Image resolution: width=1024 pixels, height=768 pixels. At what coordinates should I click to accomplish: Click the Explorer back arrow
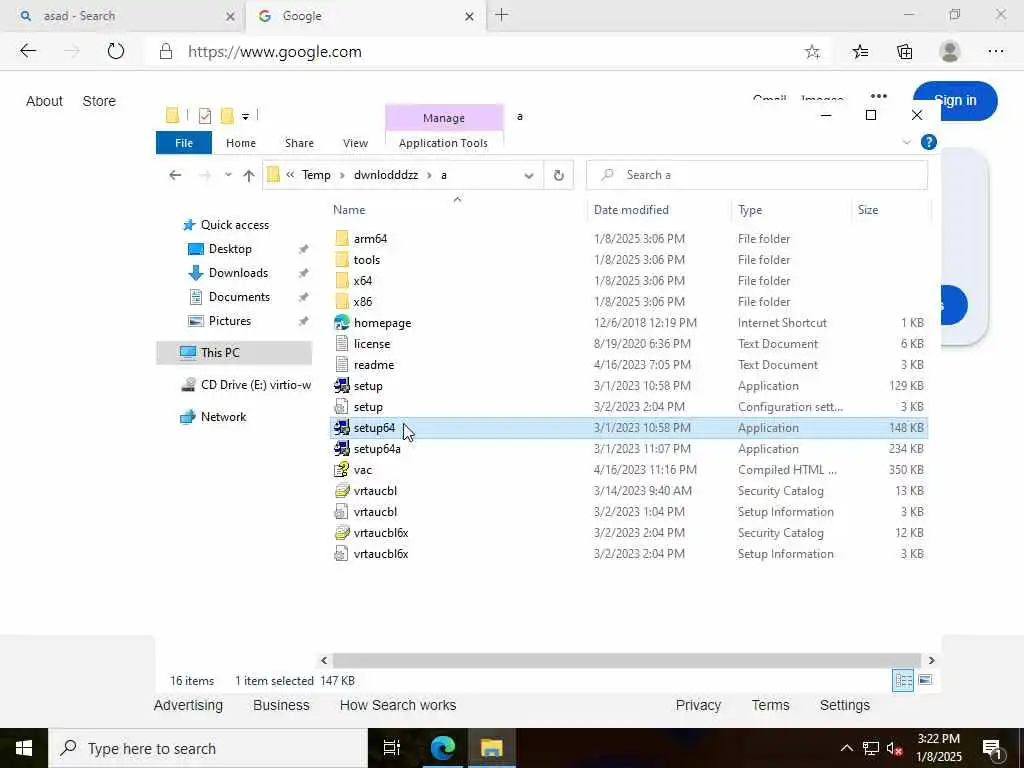175,175
